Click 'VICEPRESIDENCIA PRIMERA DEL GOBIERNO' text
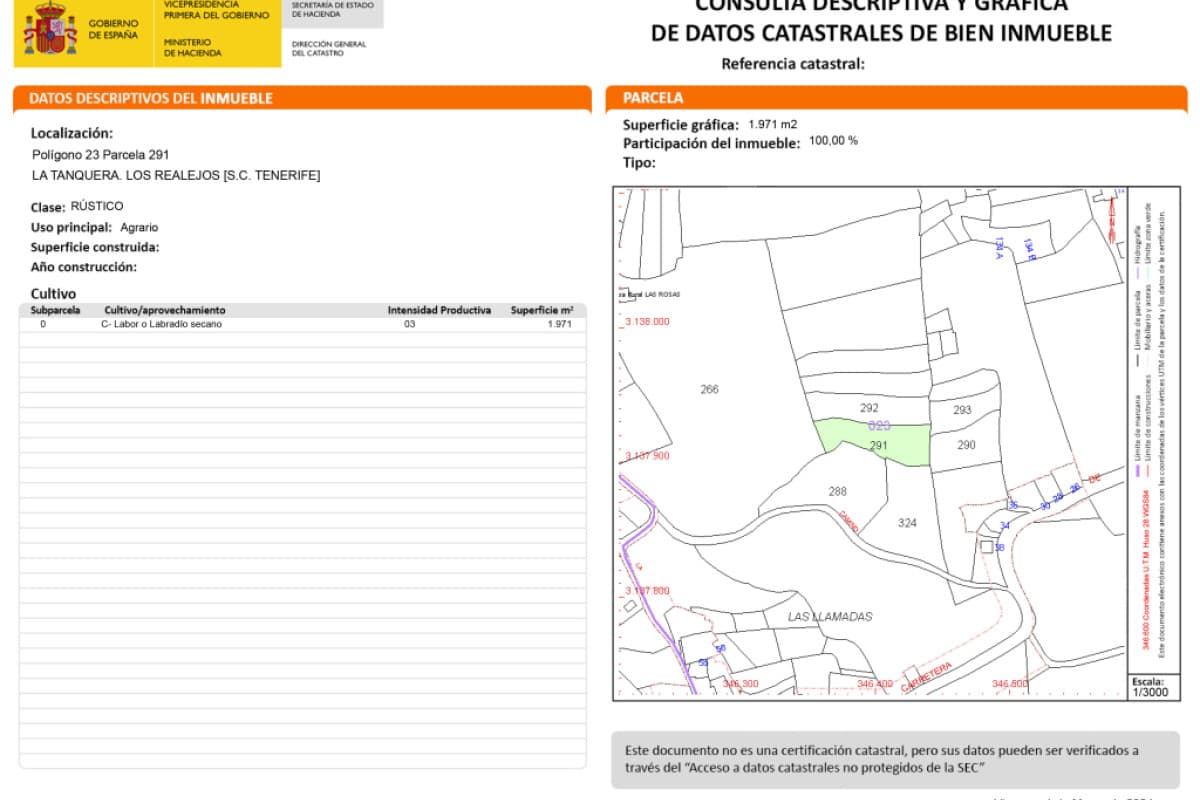The width and height of the screenshot is (1200, 800). [216, 10]
